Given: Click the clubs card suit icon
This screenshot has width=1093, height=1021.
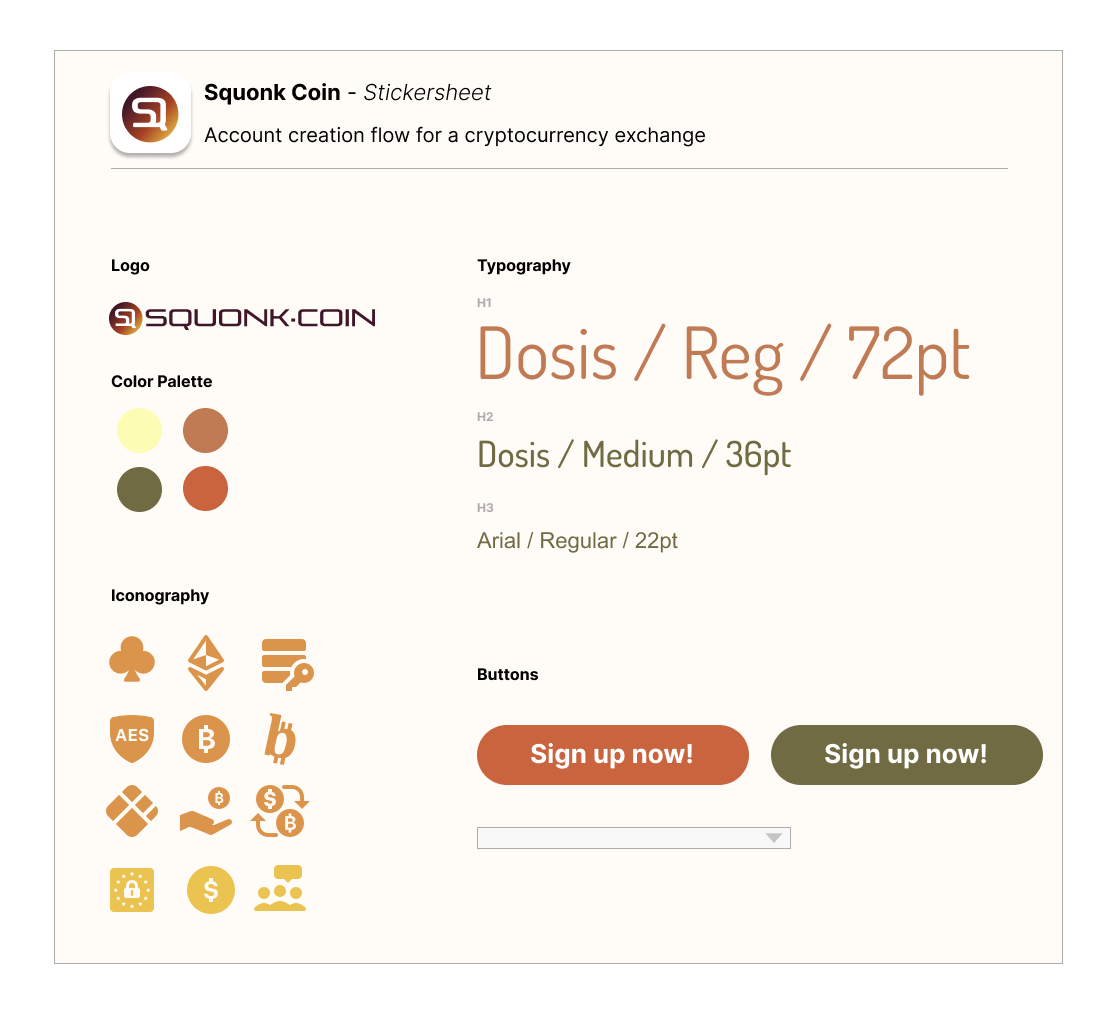Looking at the screenshot, I should 132,659.
